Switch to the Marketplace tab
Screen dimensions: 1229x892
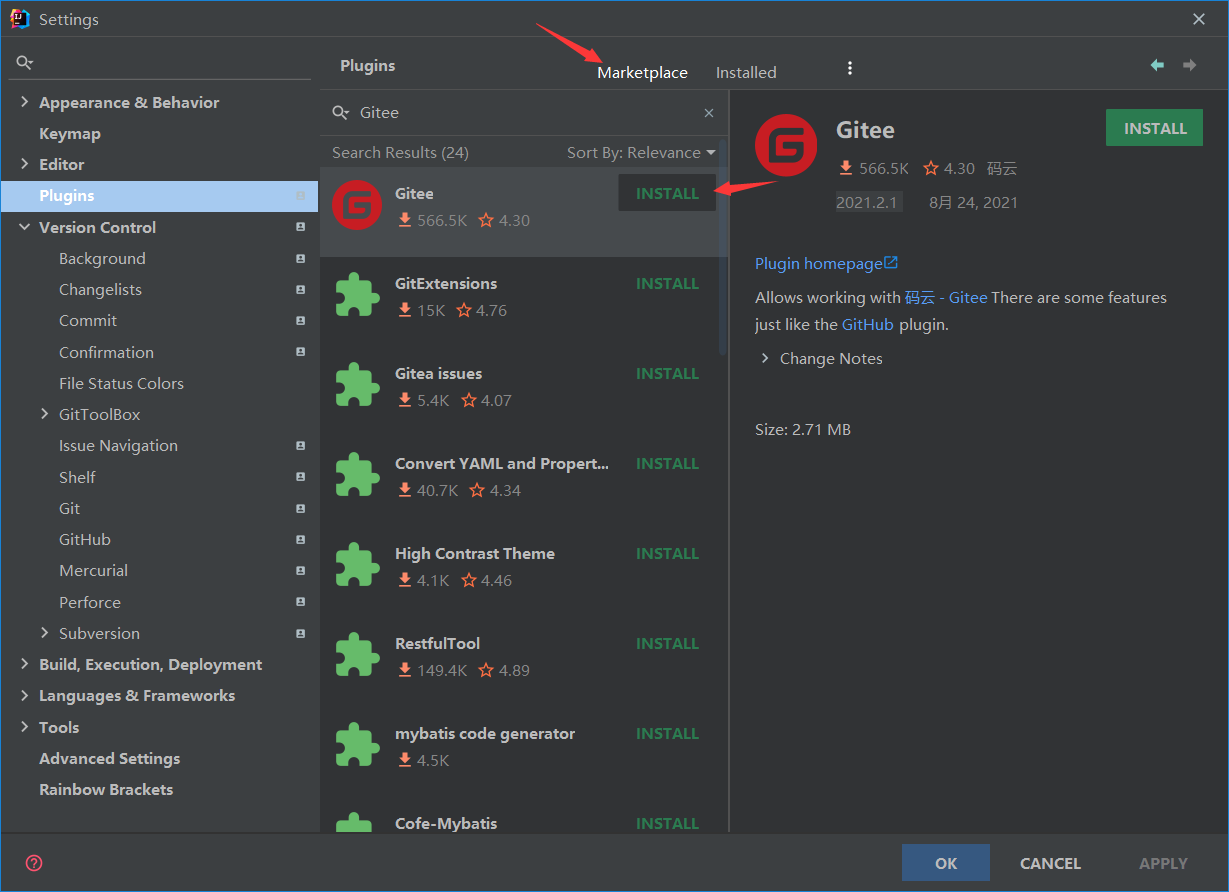point(642,72)
